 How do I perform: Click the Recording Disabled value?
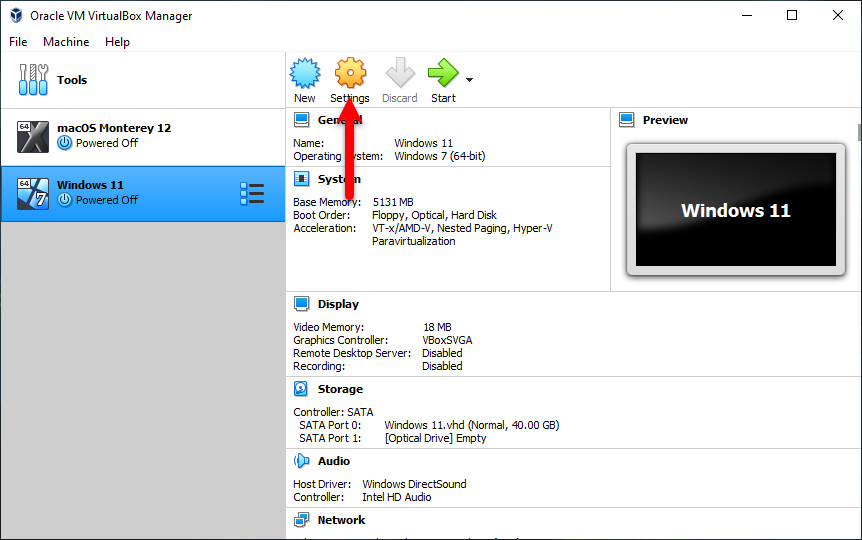442,366
